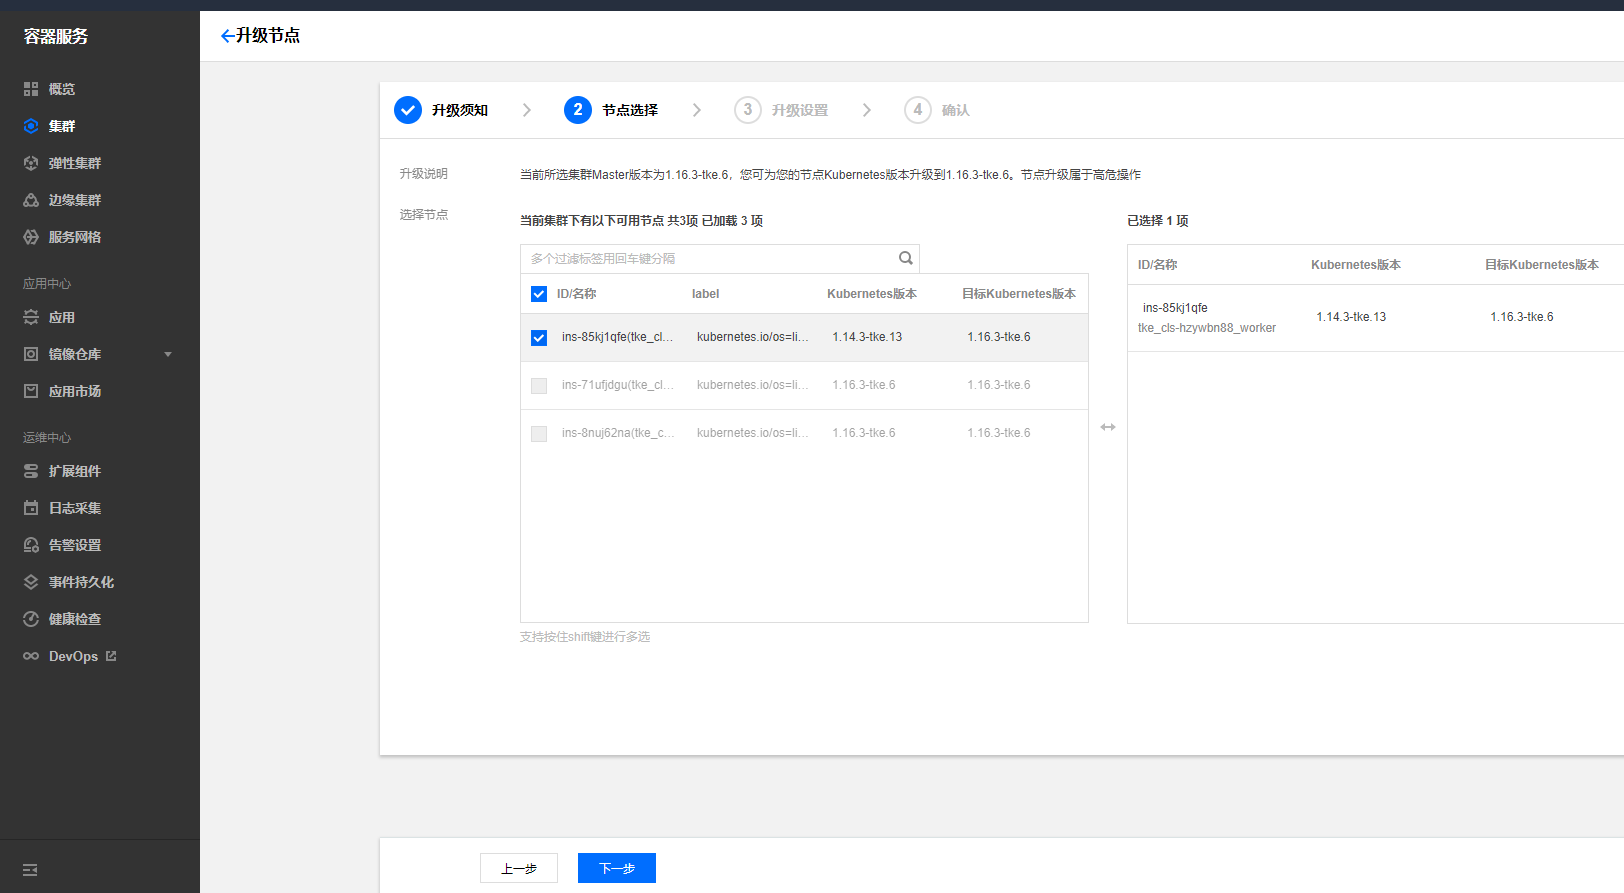1624x893 pixels.
Task: Click the search magnifier icon in filter box
Action: pos(905,258)
